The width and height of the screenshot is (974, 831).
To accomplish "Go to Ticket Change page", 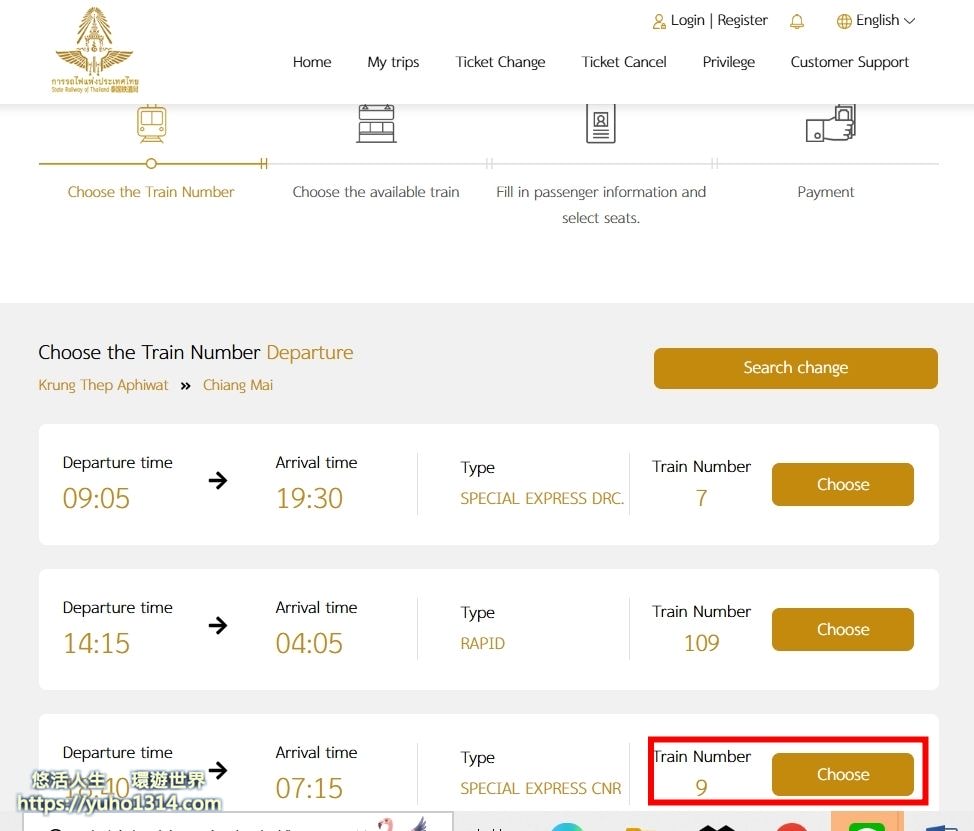I will tap(500, 62).
